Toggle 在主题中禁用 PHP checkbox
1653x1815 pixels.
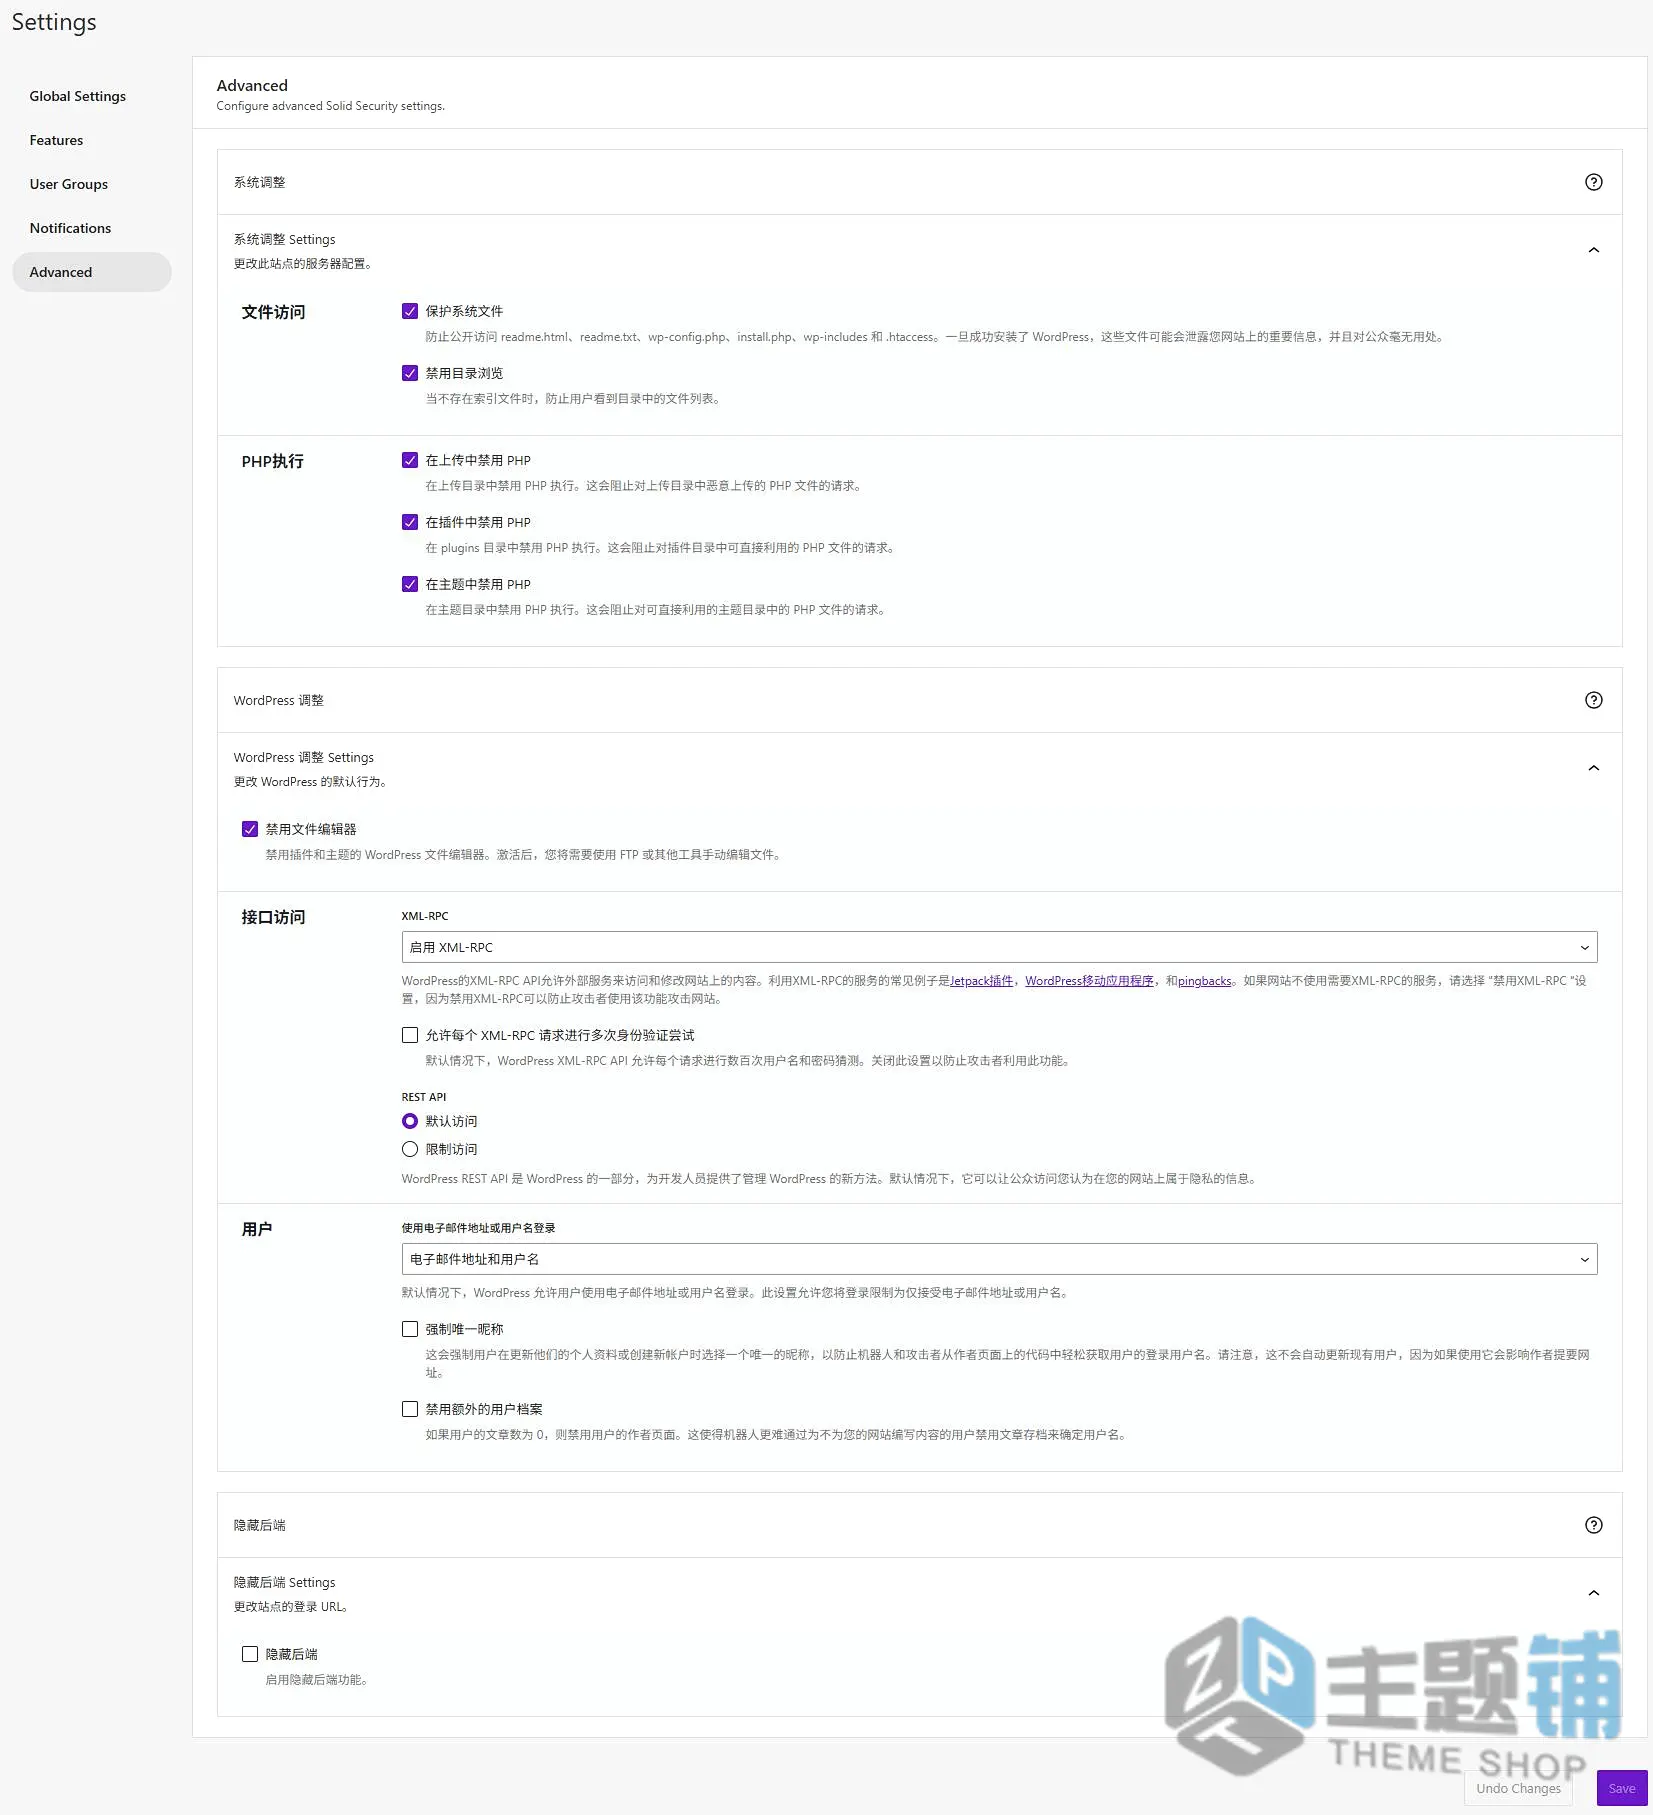(410, 584)
